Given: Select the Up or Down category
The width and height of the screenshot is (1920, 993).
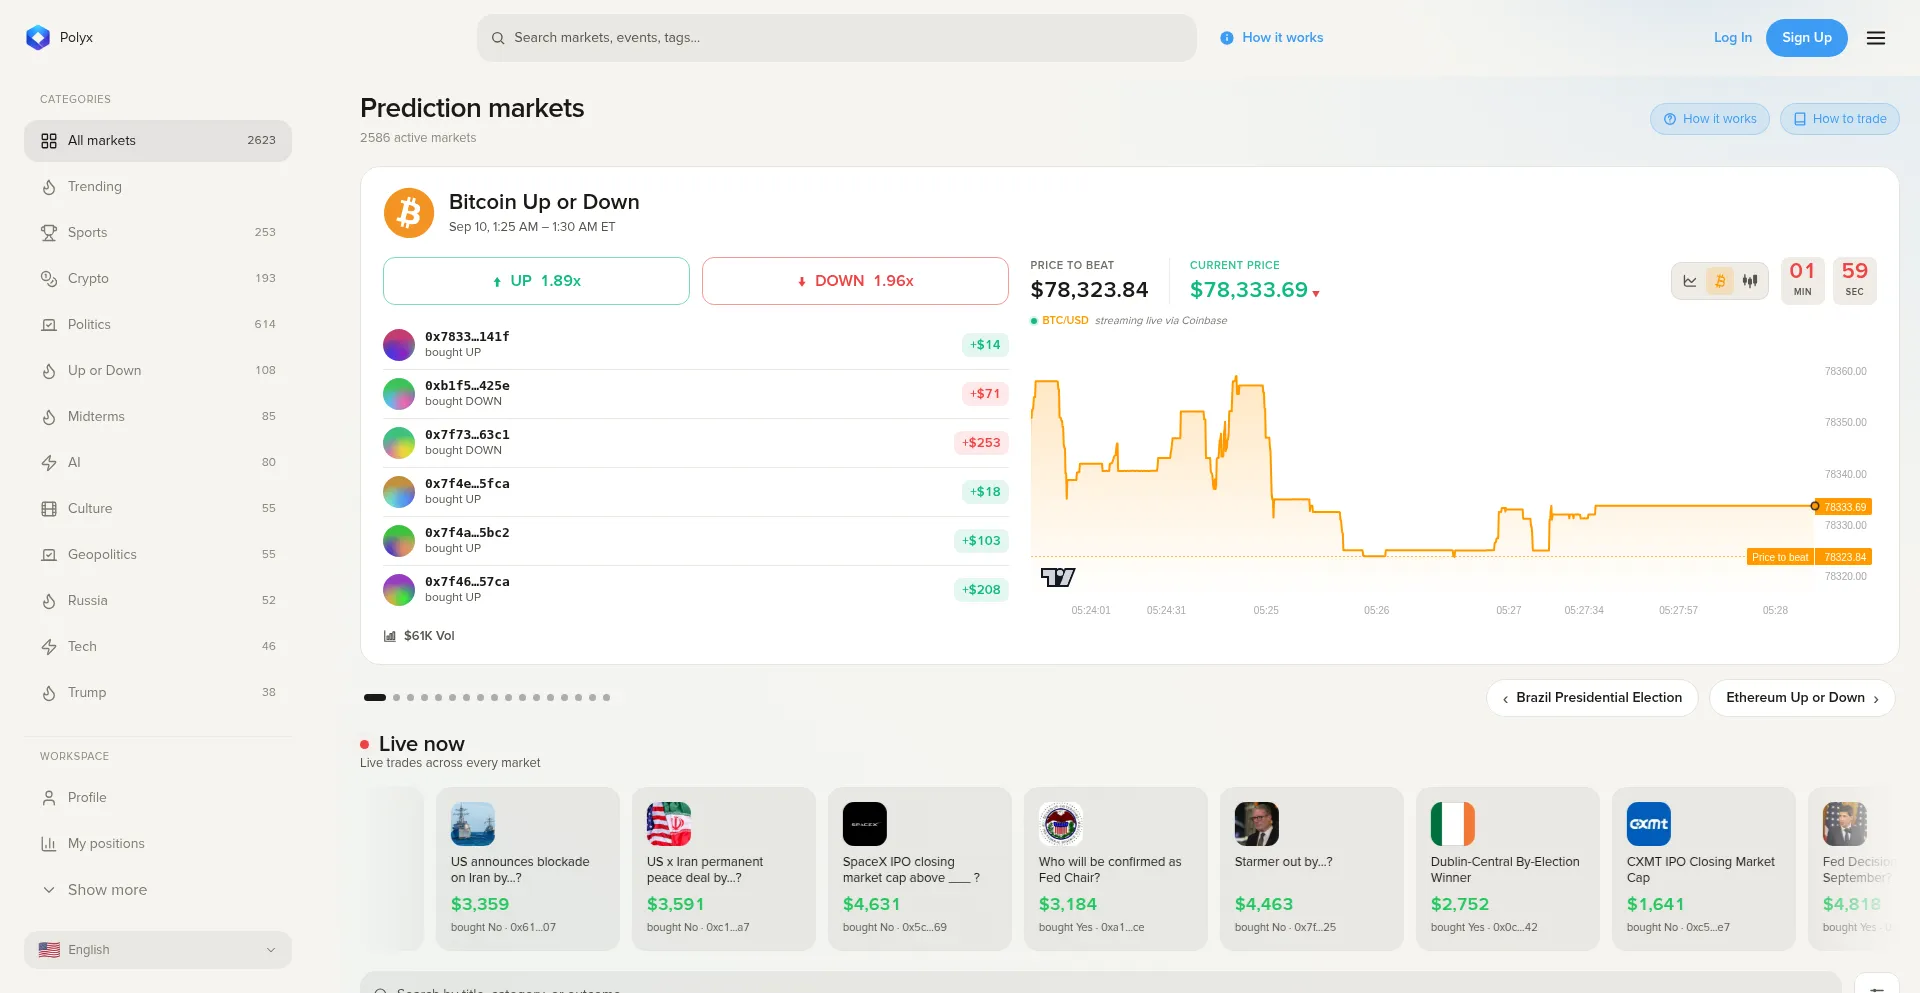Looking at the screenshot, I should pyautogui.click(x=158, y=371).
